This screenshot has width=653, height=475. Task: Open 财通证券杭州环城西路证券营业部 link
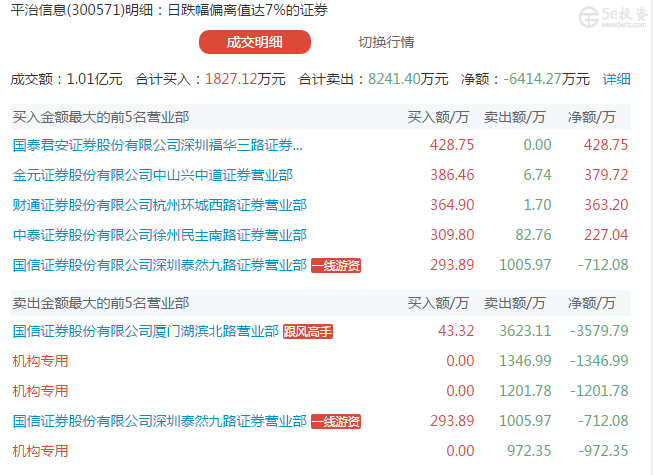click(160, 205)
